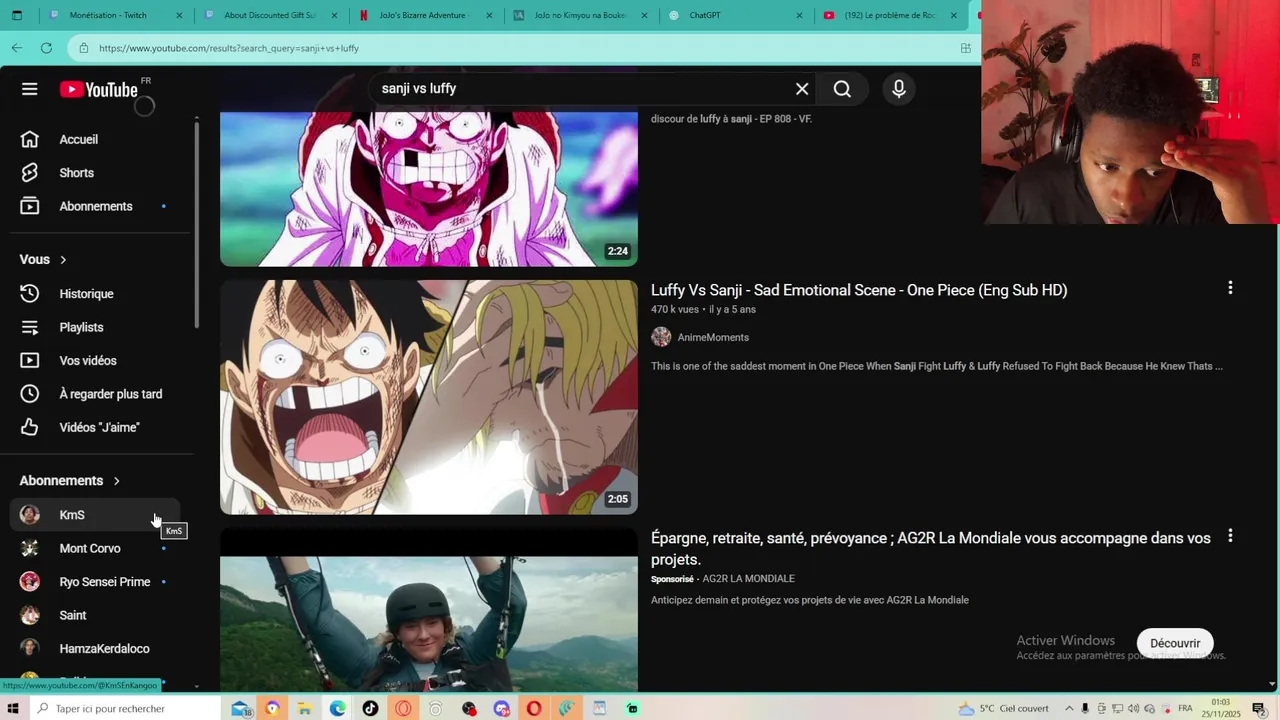Click the Découvrir button

tap(1175, 643)
